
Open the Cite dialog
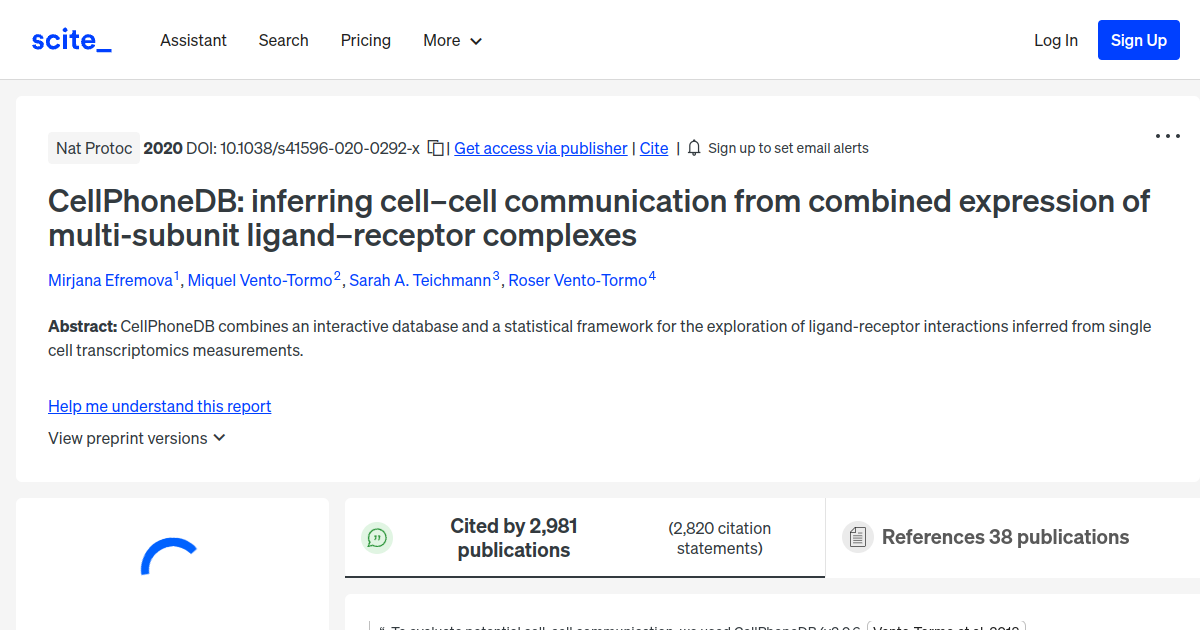(653, 148)
